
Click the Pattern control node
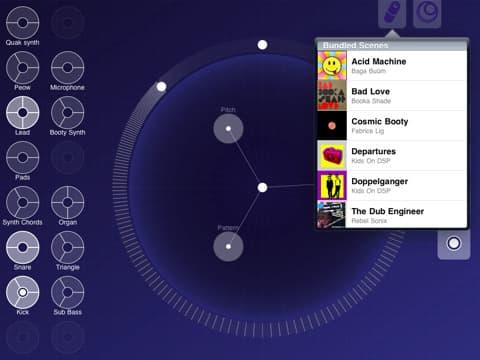[228, 247]
